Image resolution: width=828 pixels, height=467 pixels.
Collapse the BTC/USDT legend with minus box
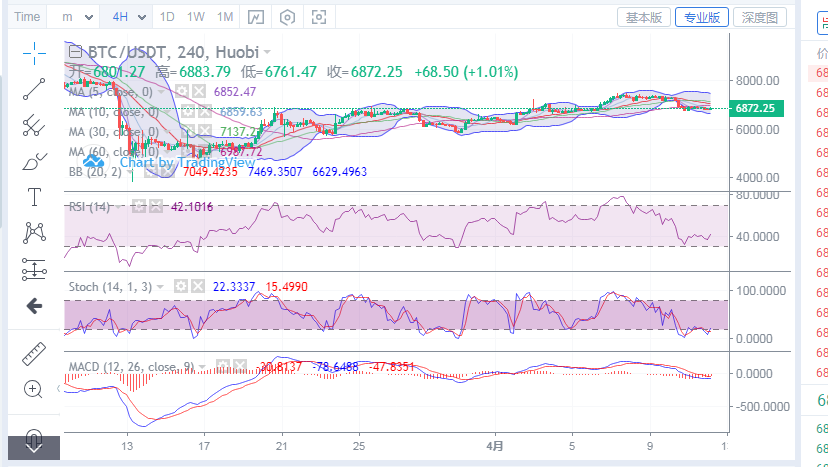tap(74, 51)
